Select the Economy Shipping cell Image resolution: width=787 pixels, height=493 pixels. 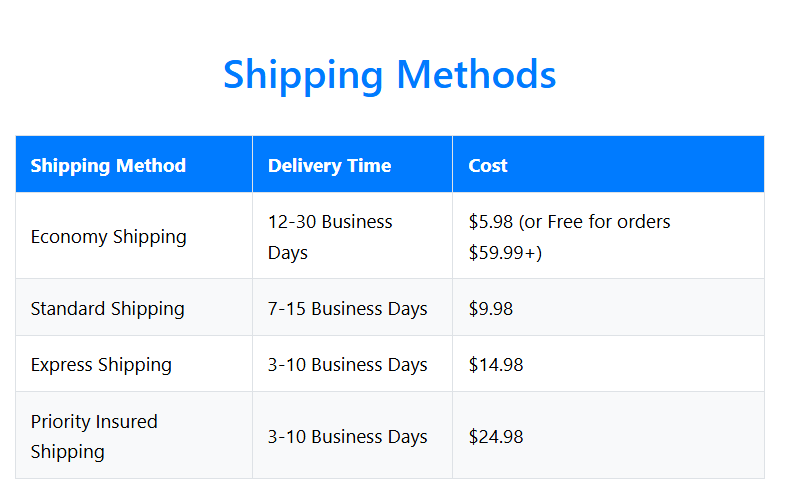coord(108,237)
